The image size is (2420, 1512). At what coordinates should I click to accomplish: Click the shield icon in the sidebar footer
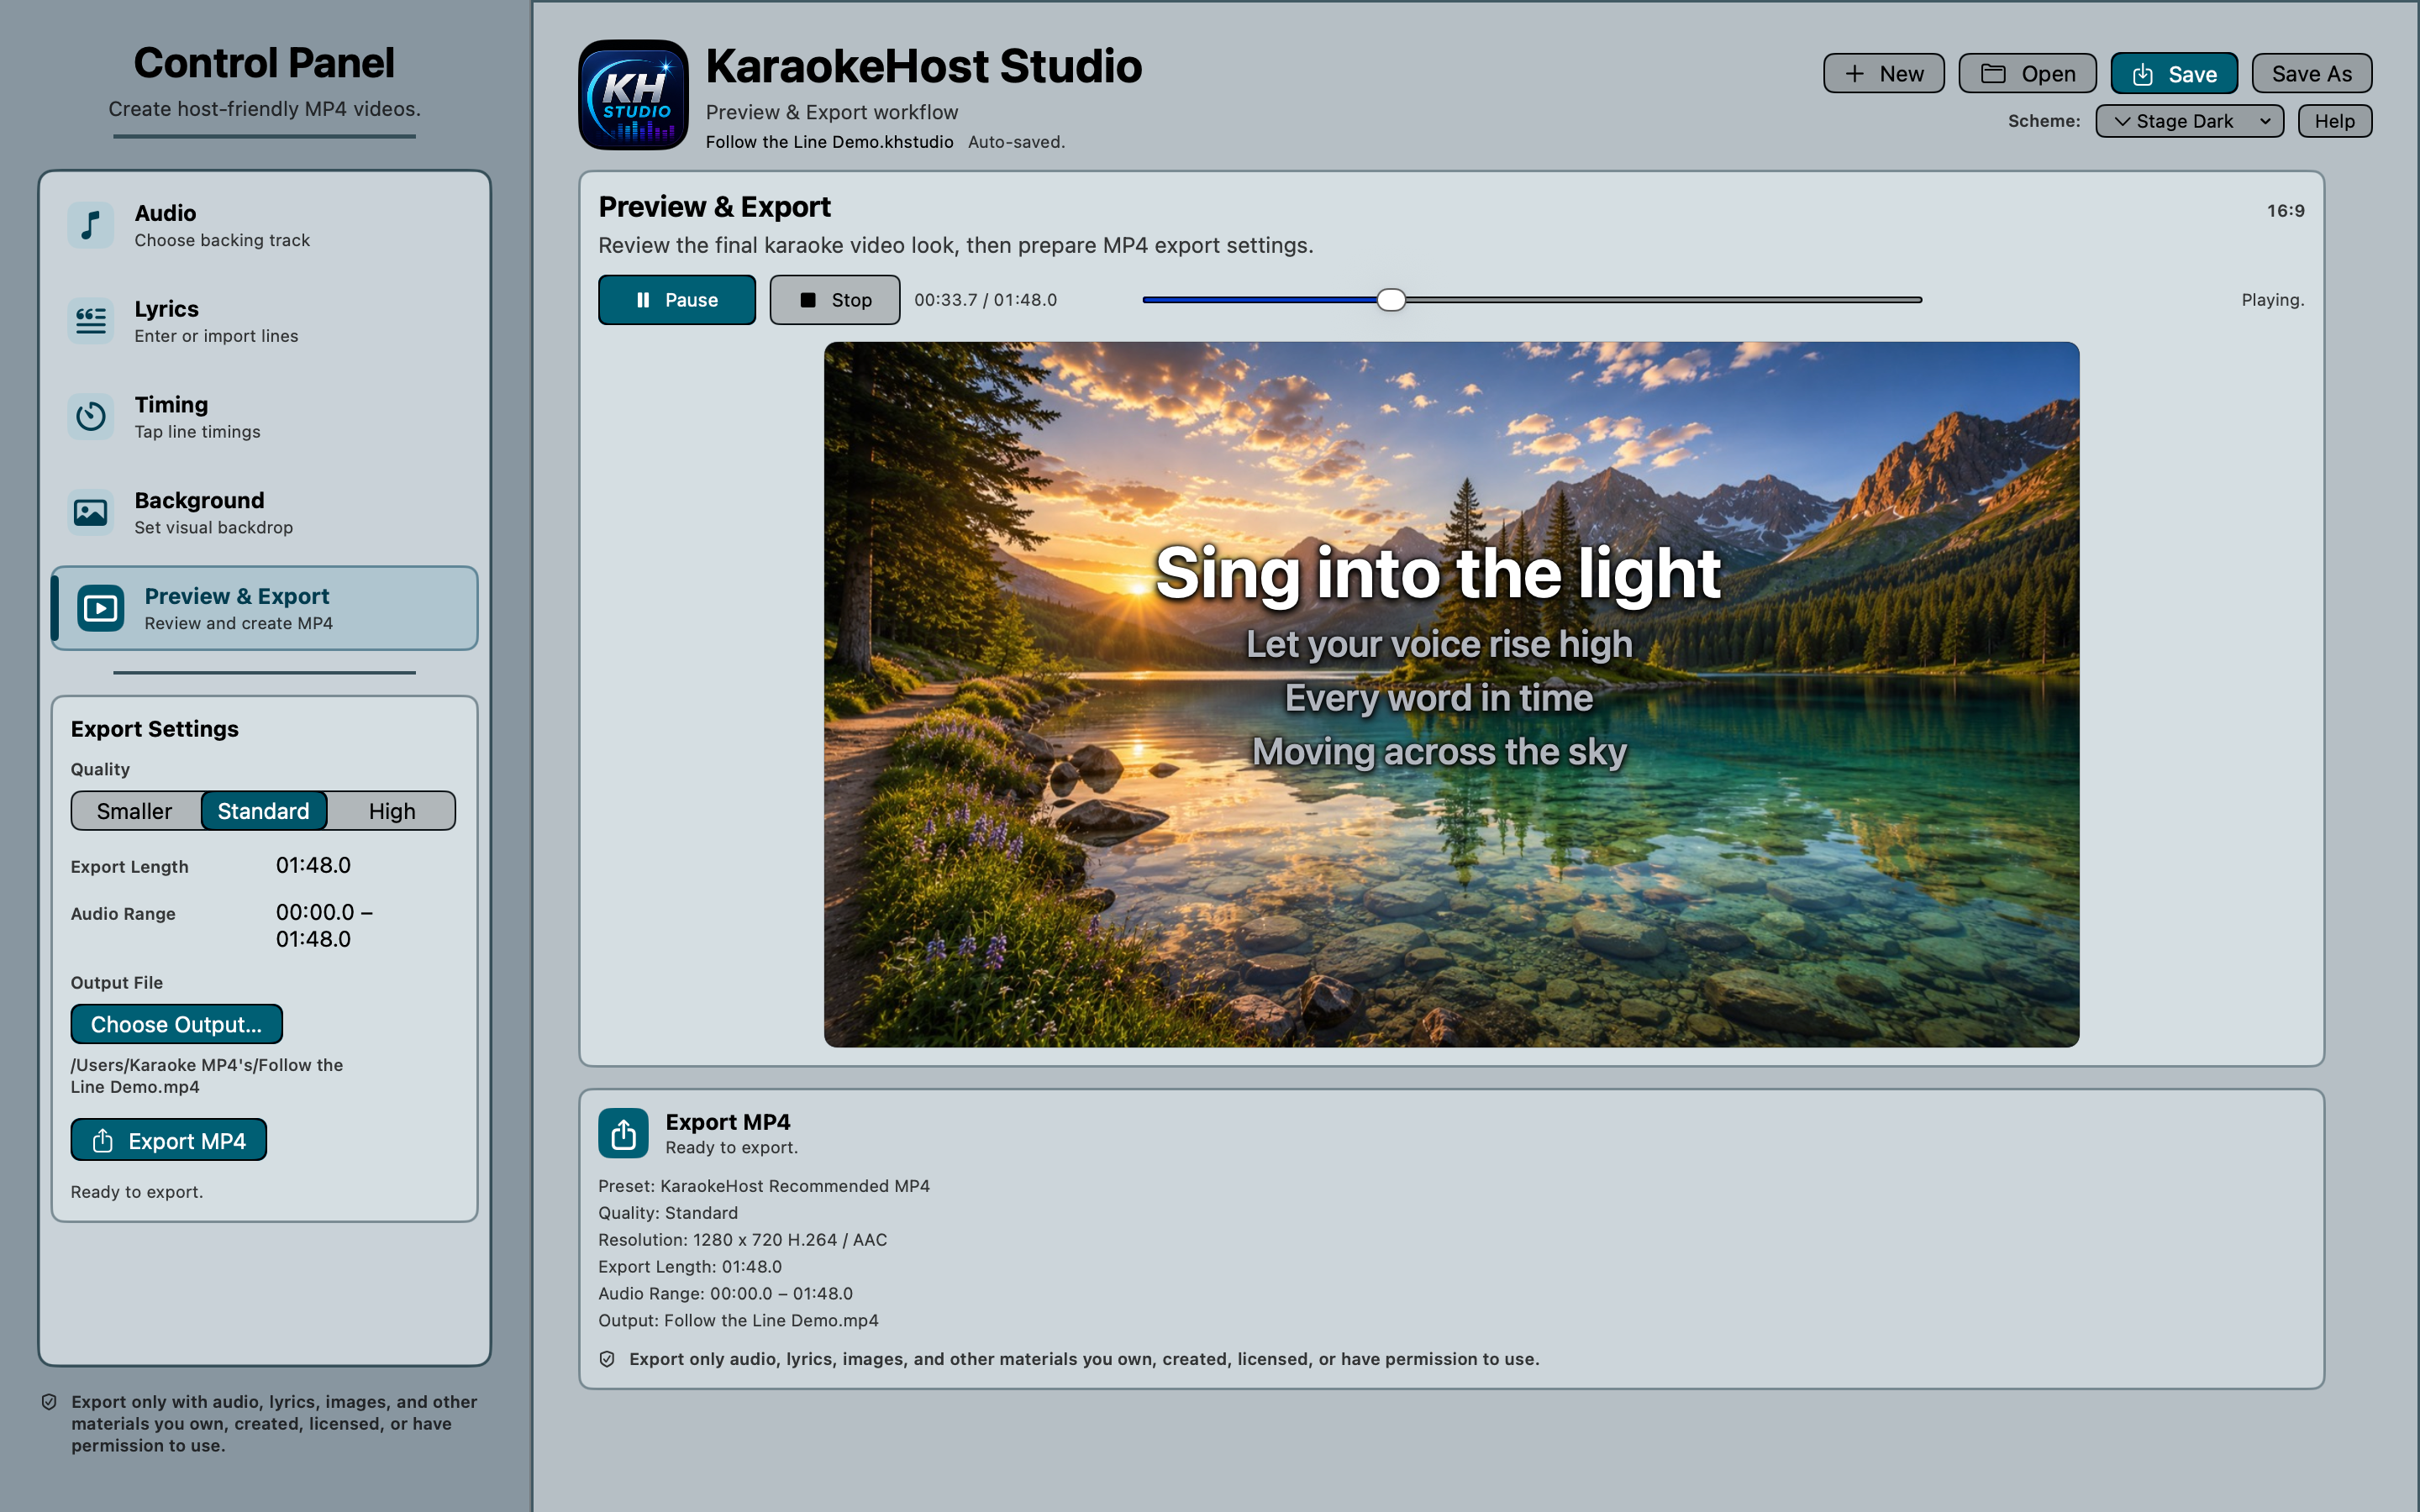pos(49,1402)
